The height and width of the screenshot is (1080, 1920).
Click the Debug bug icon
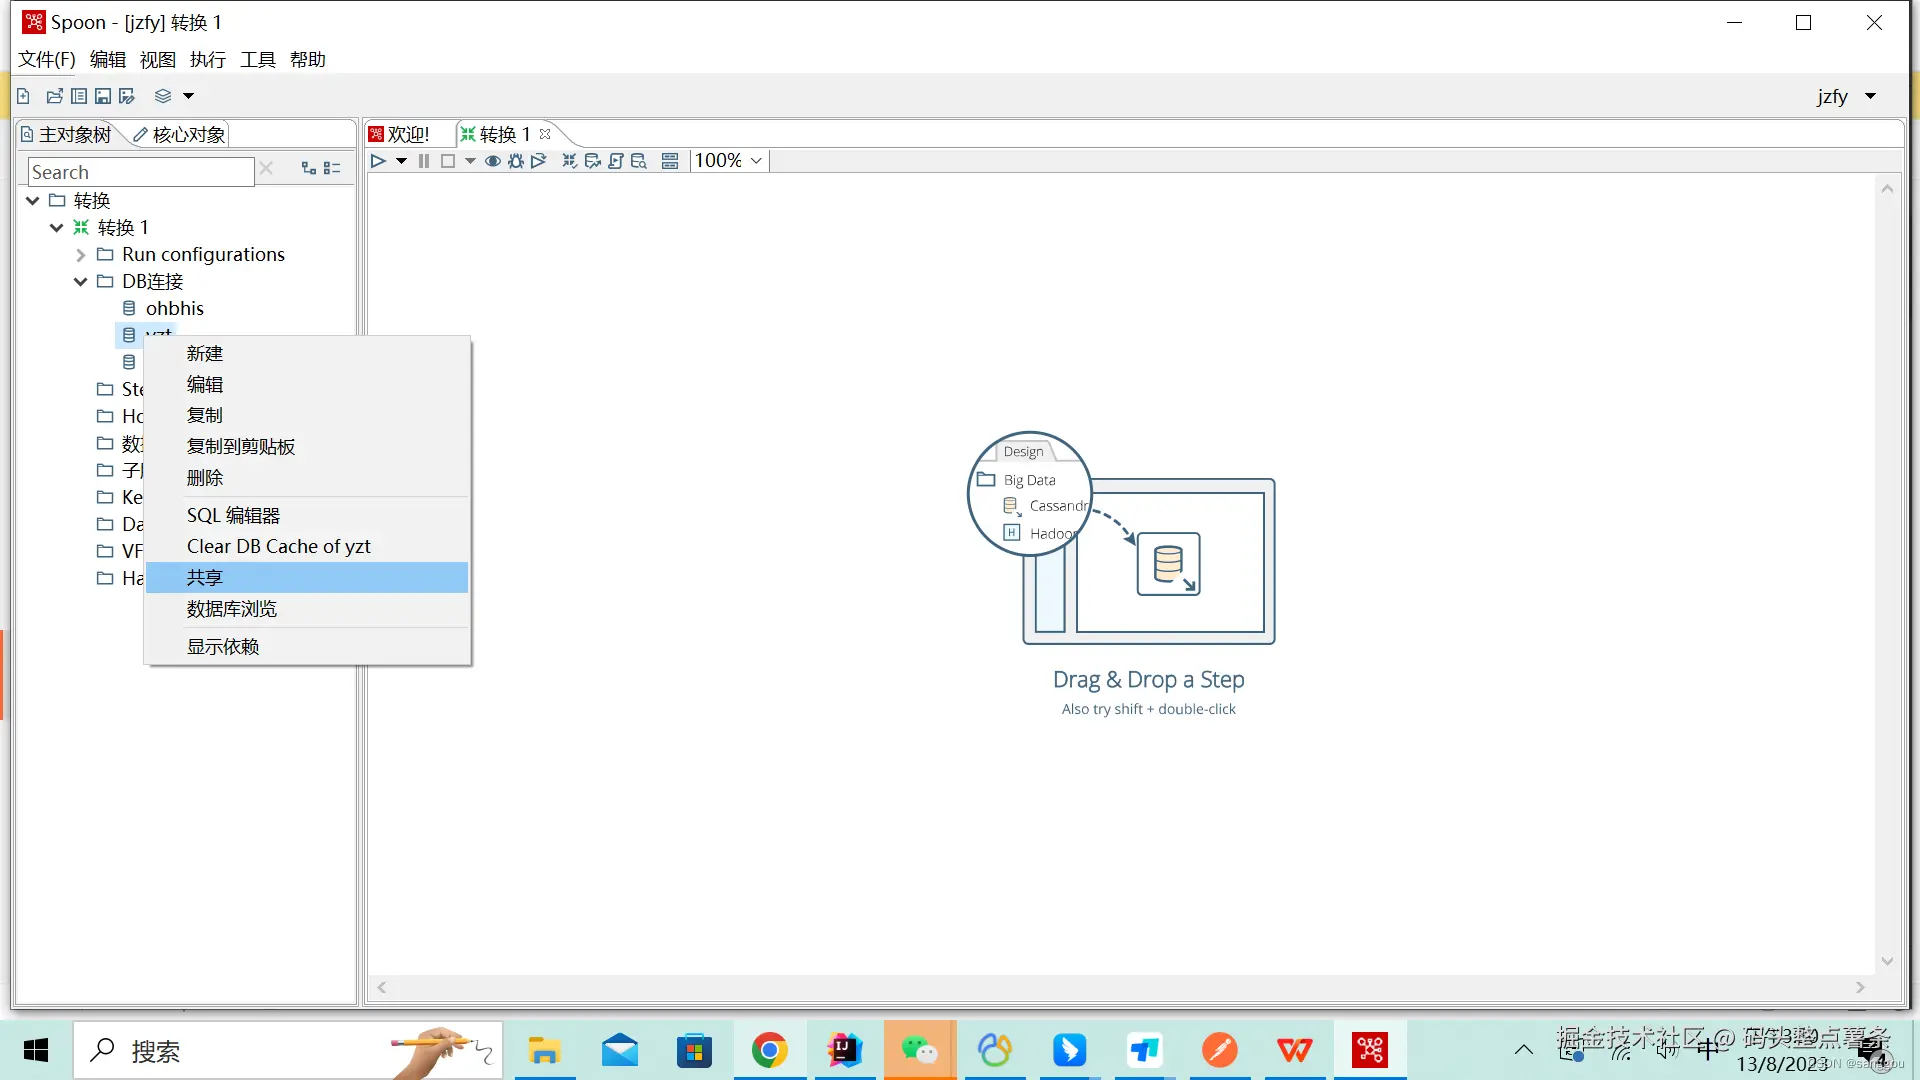click(x=516, y=161)
